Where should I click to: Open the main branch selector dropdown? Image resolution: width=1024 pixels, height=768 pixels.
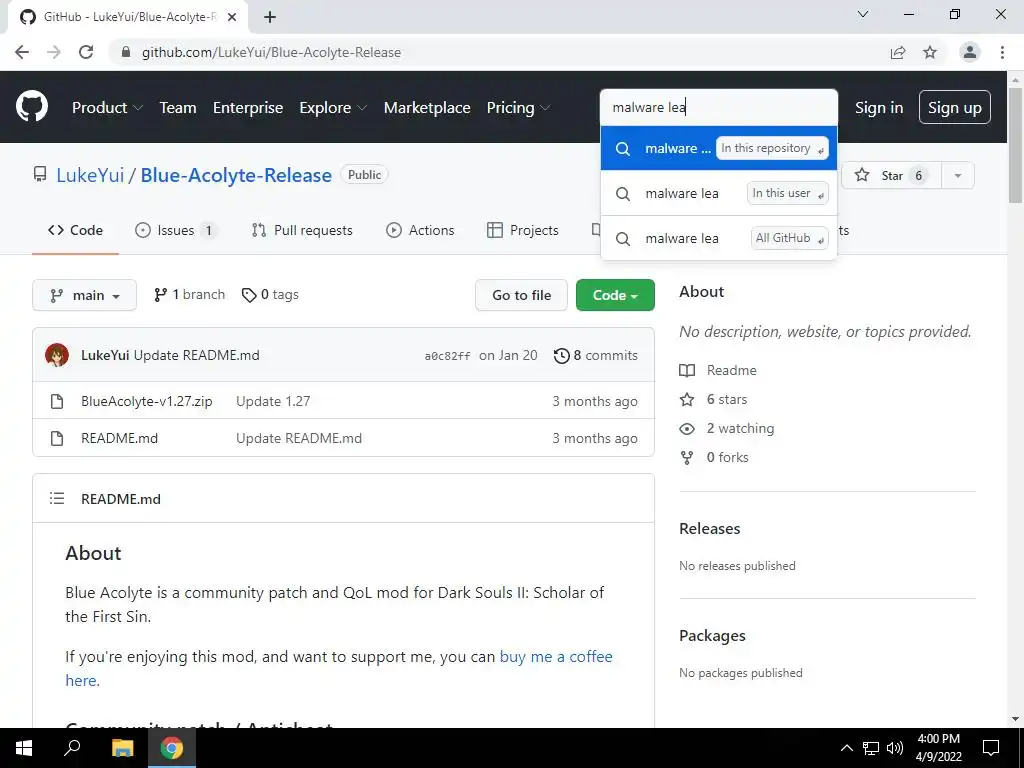[x=84, y=295]
